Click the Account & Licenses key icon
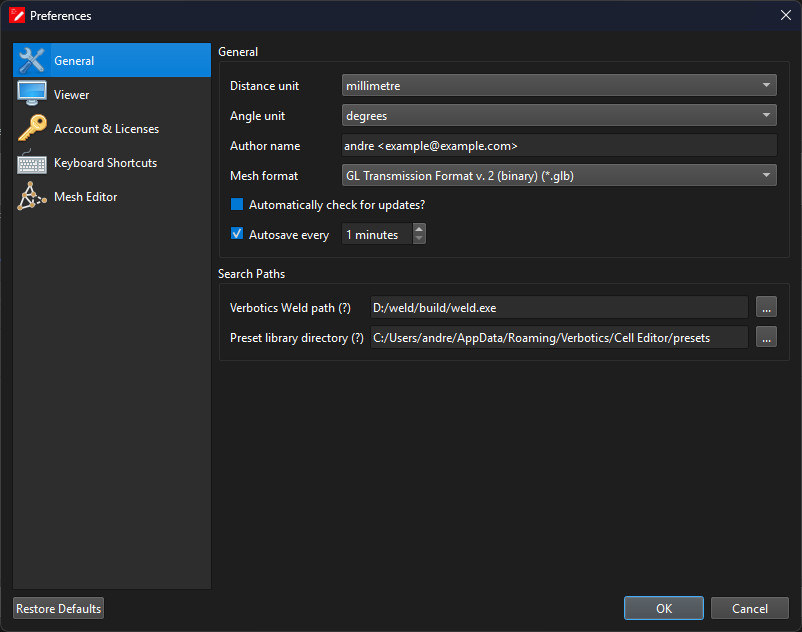Image resolution: width=802 pixels, height=632 pixels. [x=32, y=128]
